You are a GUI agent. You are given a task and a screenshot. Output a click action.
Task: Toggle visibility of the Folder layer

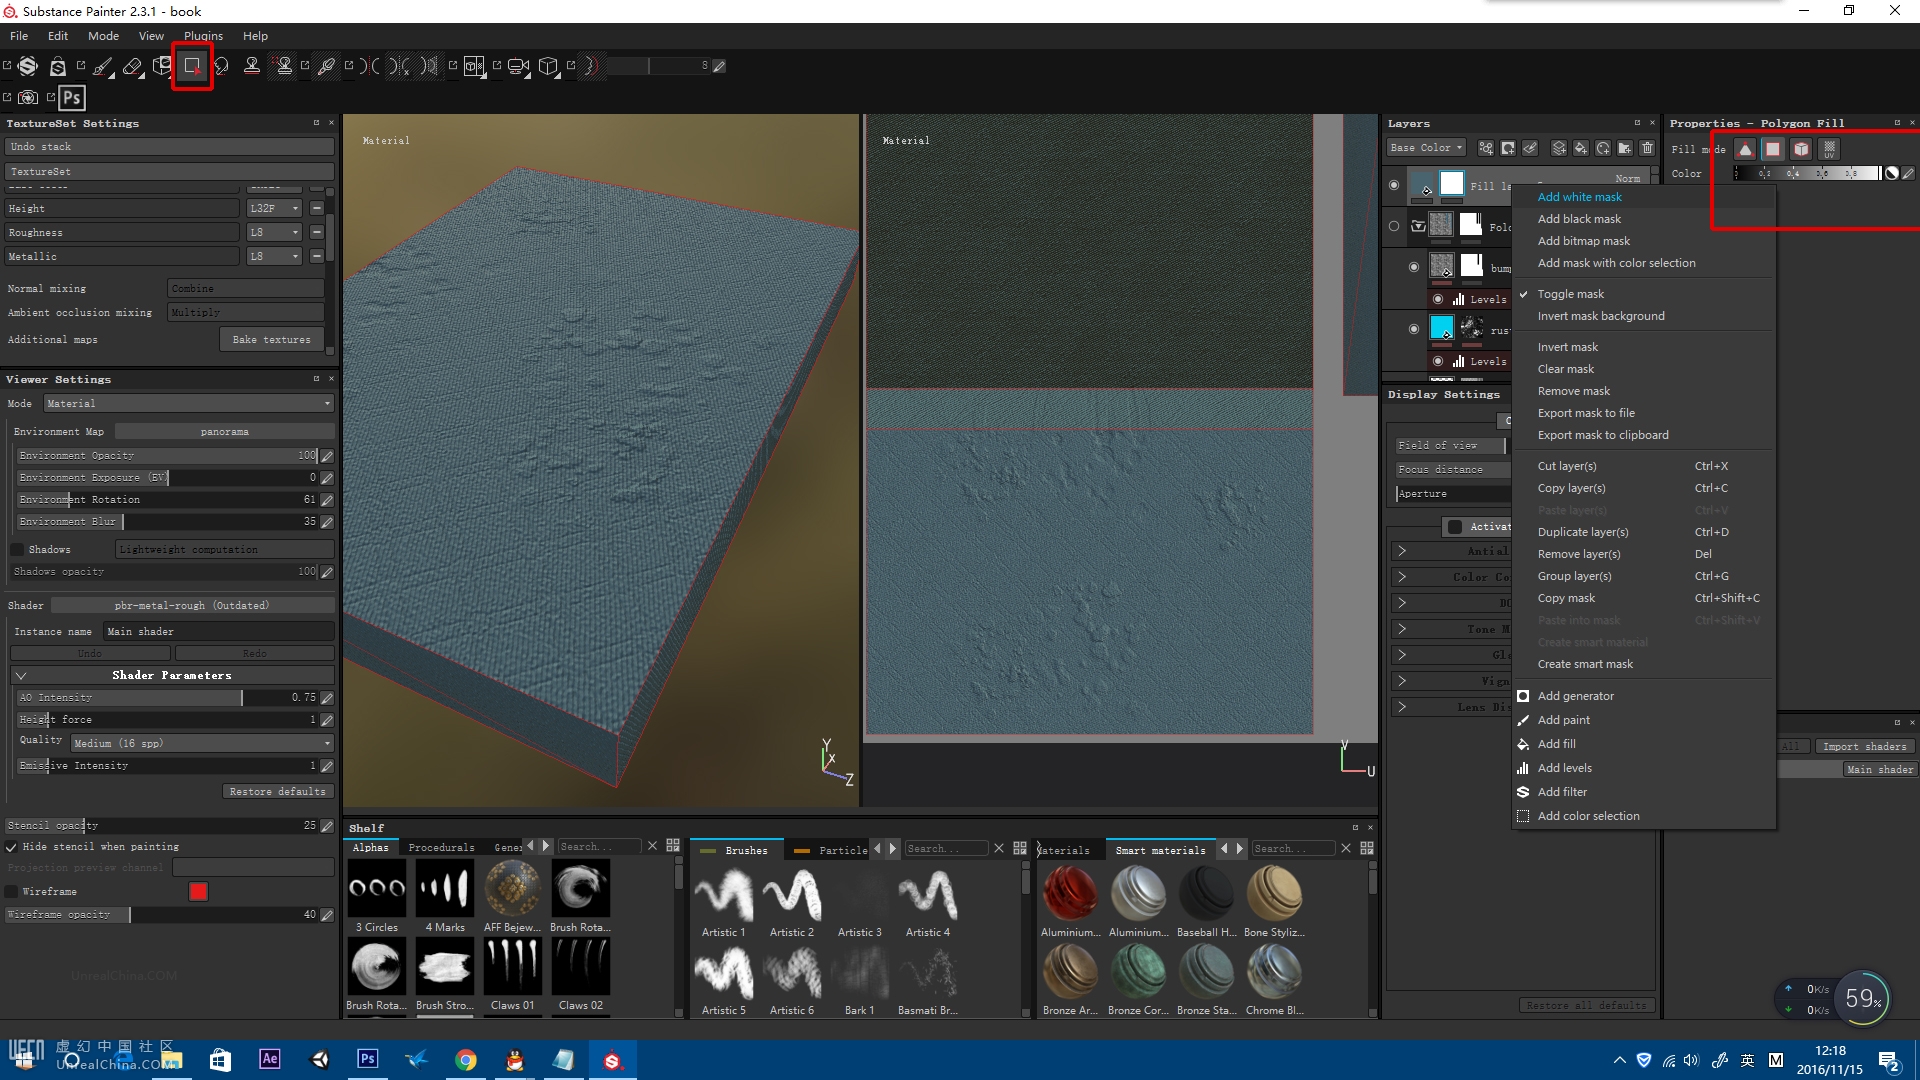coord(1394,226)
